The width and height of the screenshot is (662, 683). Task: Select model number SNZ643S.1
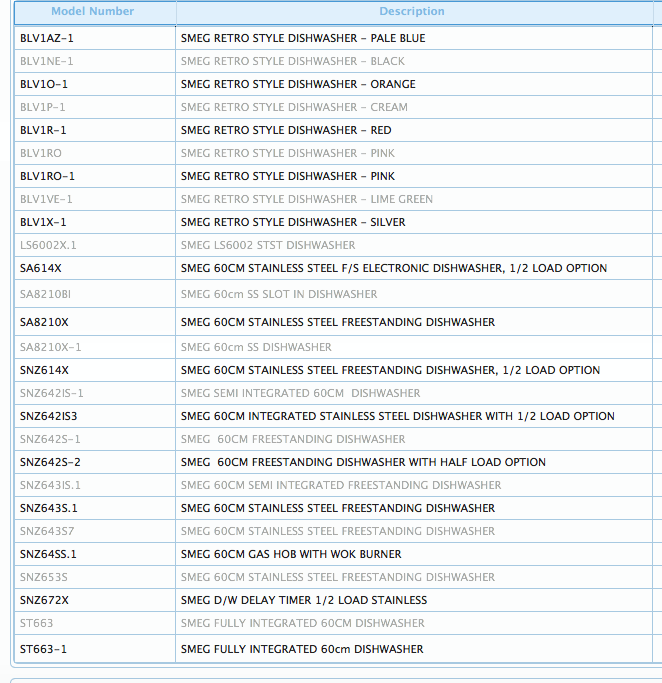click(49, 509)
